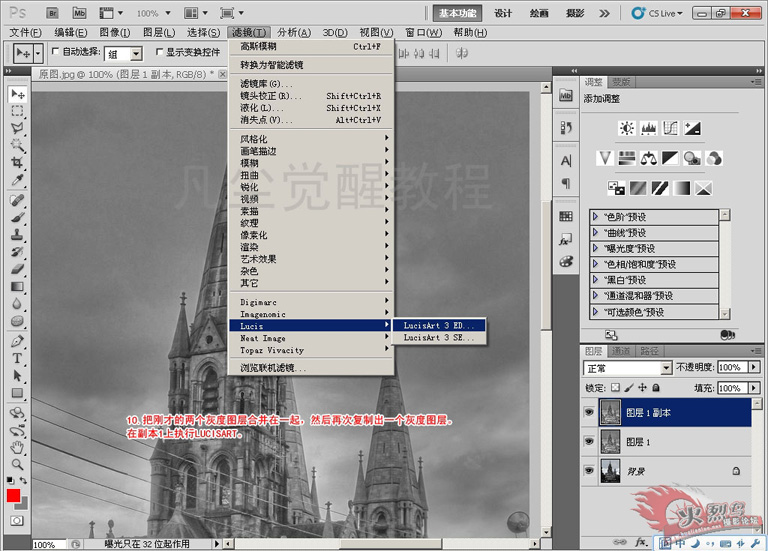Show more workspaces chevron
This screenshot has width=768, height=551.
tap(604, 13)
